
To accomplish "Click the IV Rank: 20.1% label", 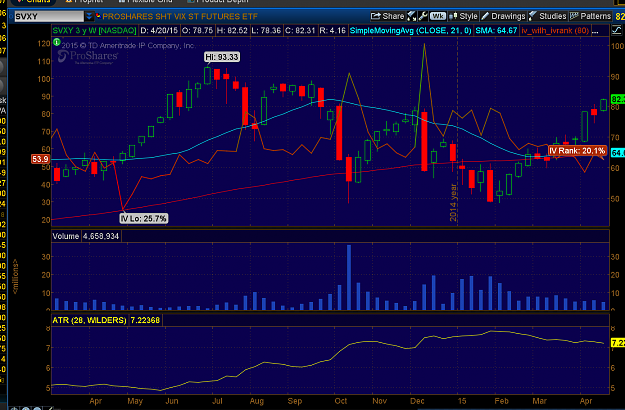I will click(x=577, y=151).
